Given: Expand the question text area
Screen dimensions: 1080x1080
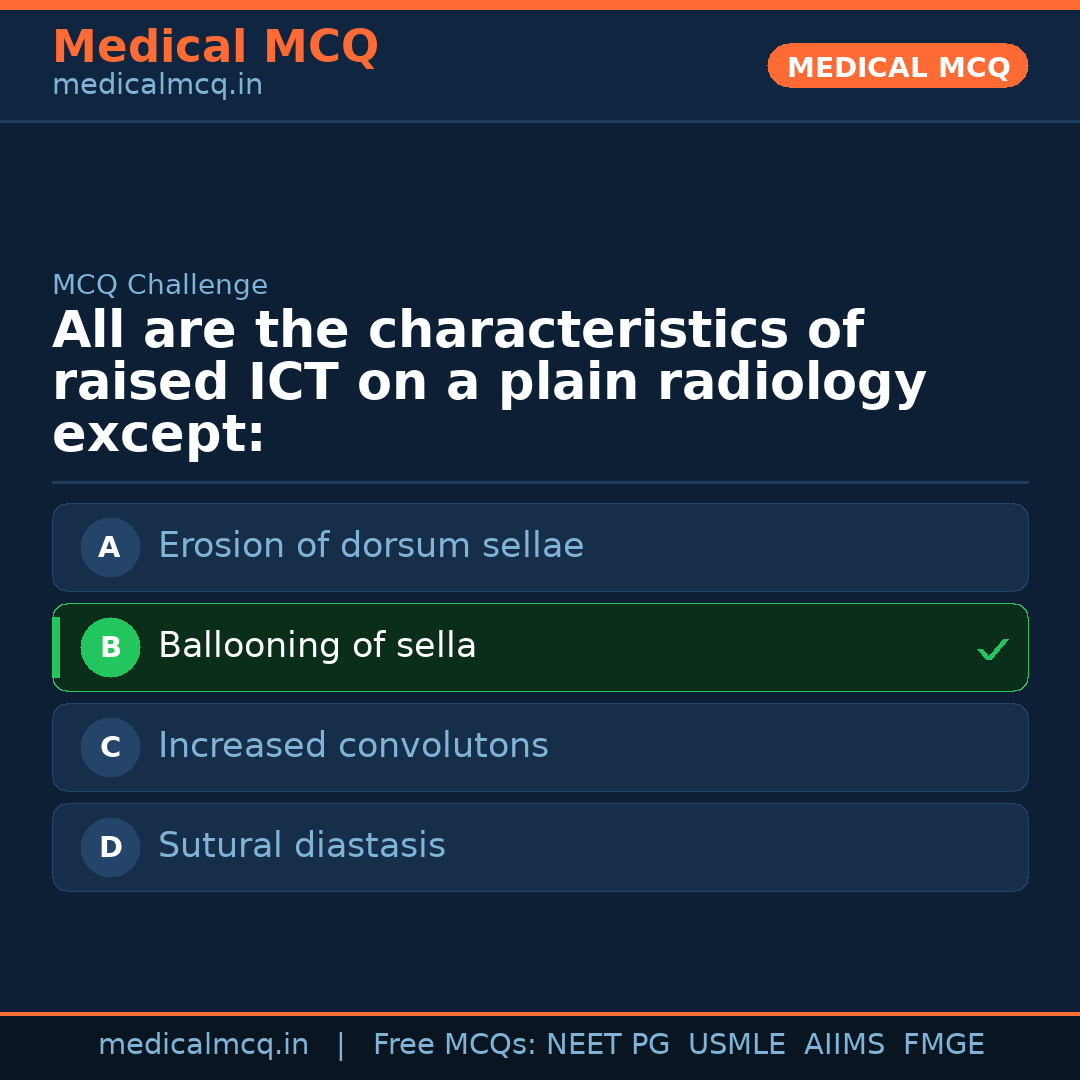Looking at the screenshot, I should click(x=490, y=380).
